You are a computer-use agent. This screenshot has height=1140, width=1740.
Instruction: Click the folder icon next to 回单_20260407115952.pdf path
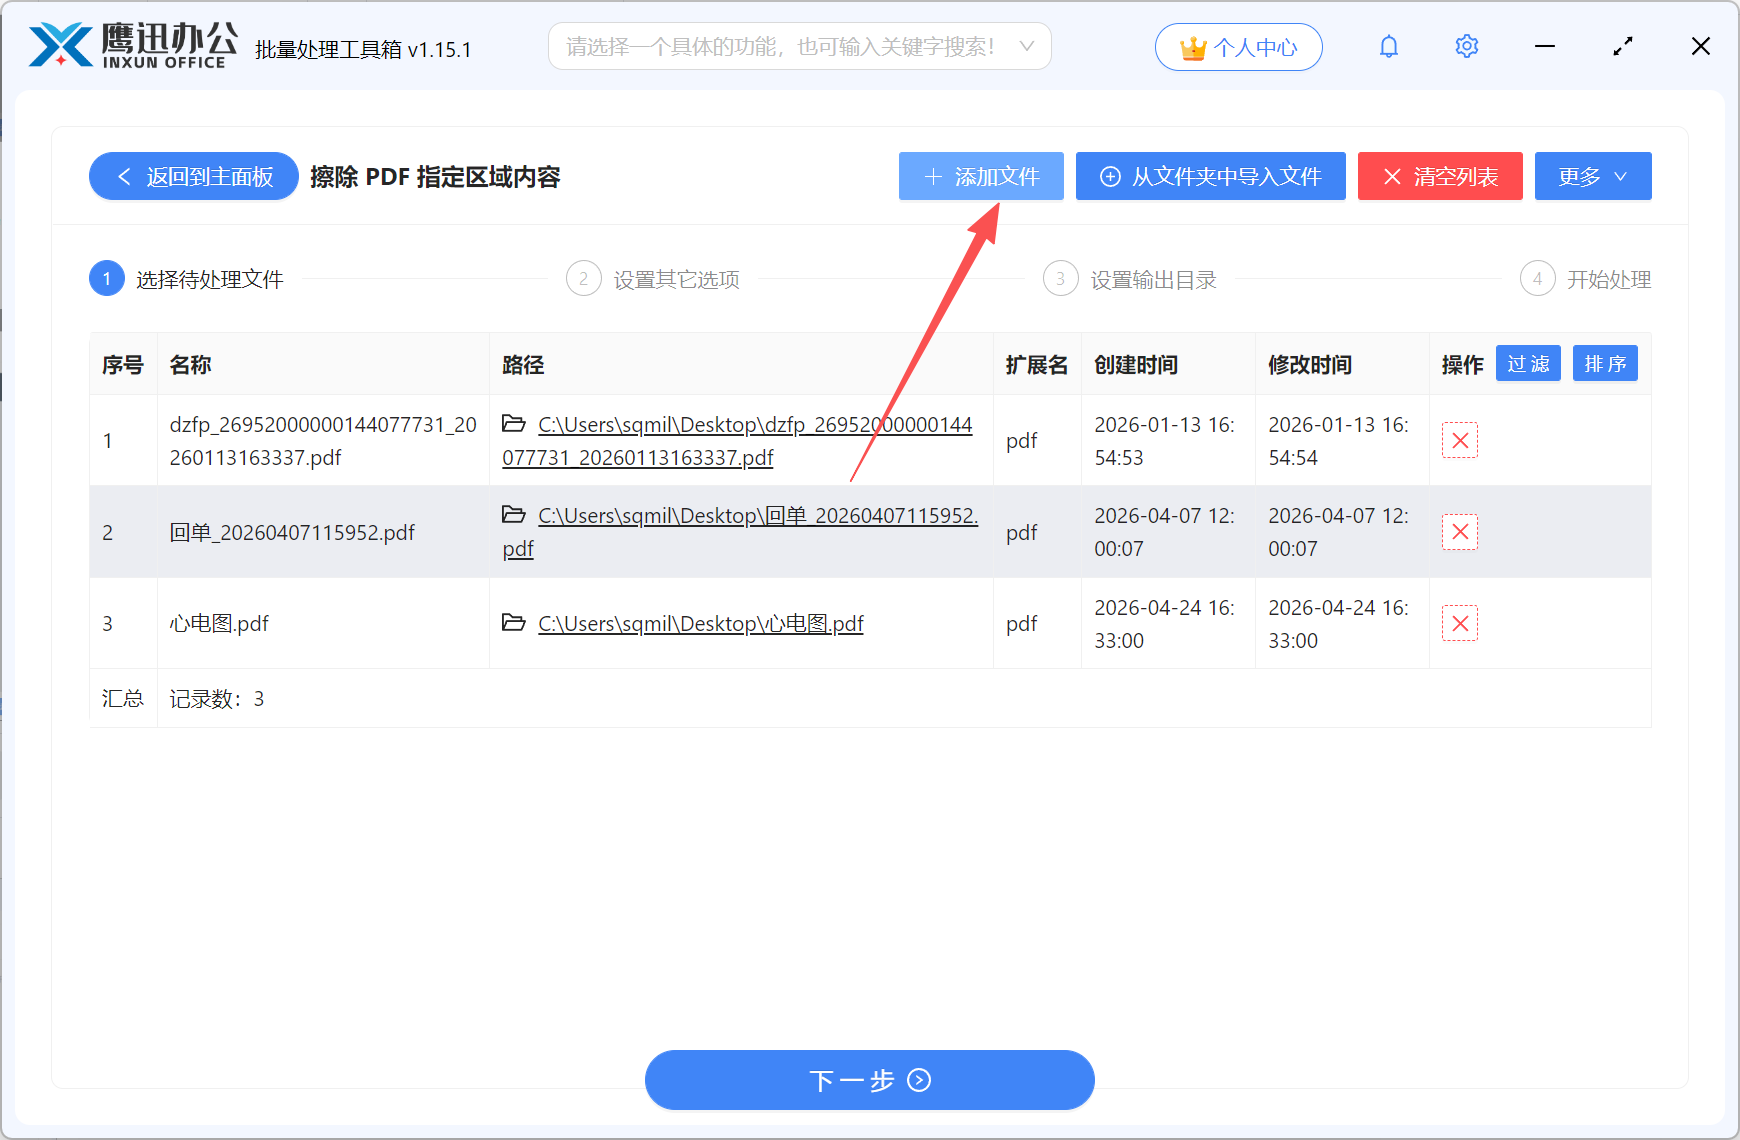pyautogui.click(x=514, y=513)
